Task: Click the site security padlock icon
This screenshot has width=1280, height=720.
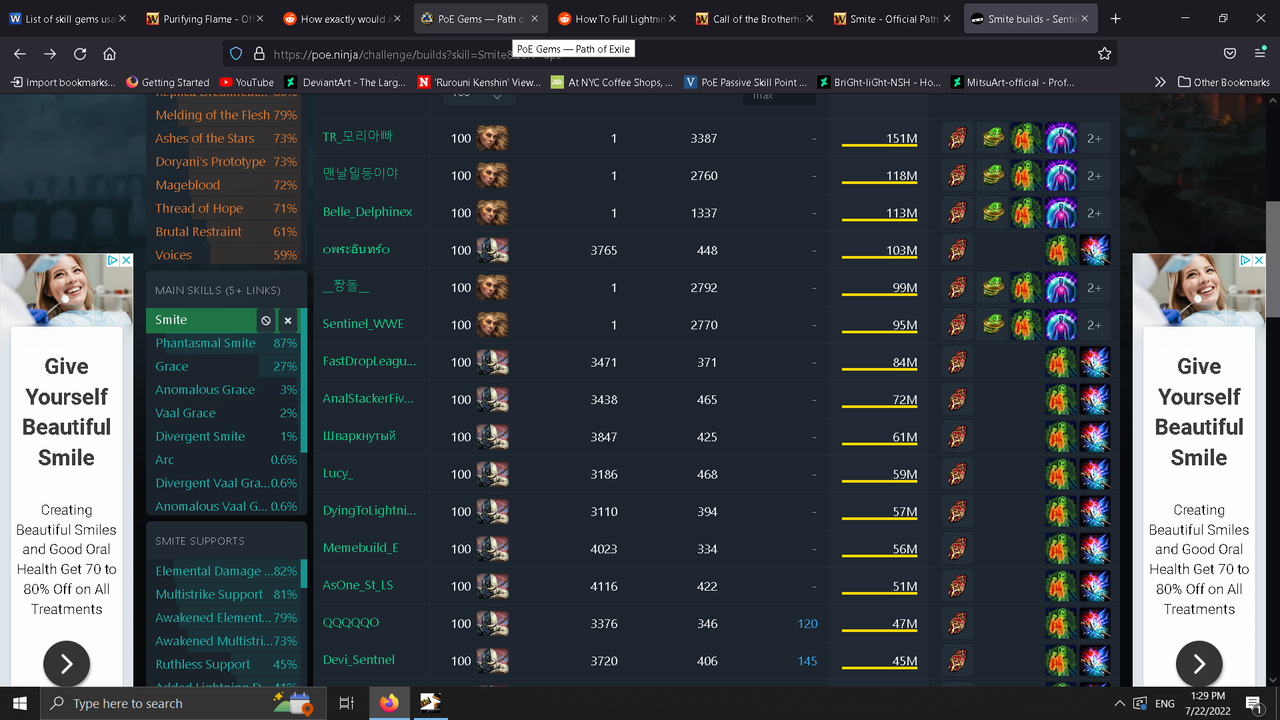Action: click(258, 54)
